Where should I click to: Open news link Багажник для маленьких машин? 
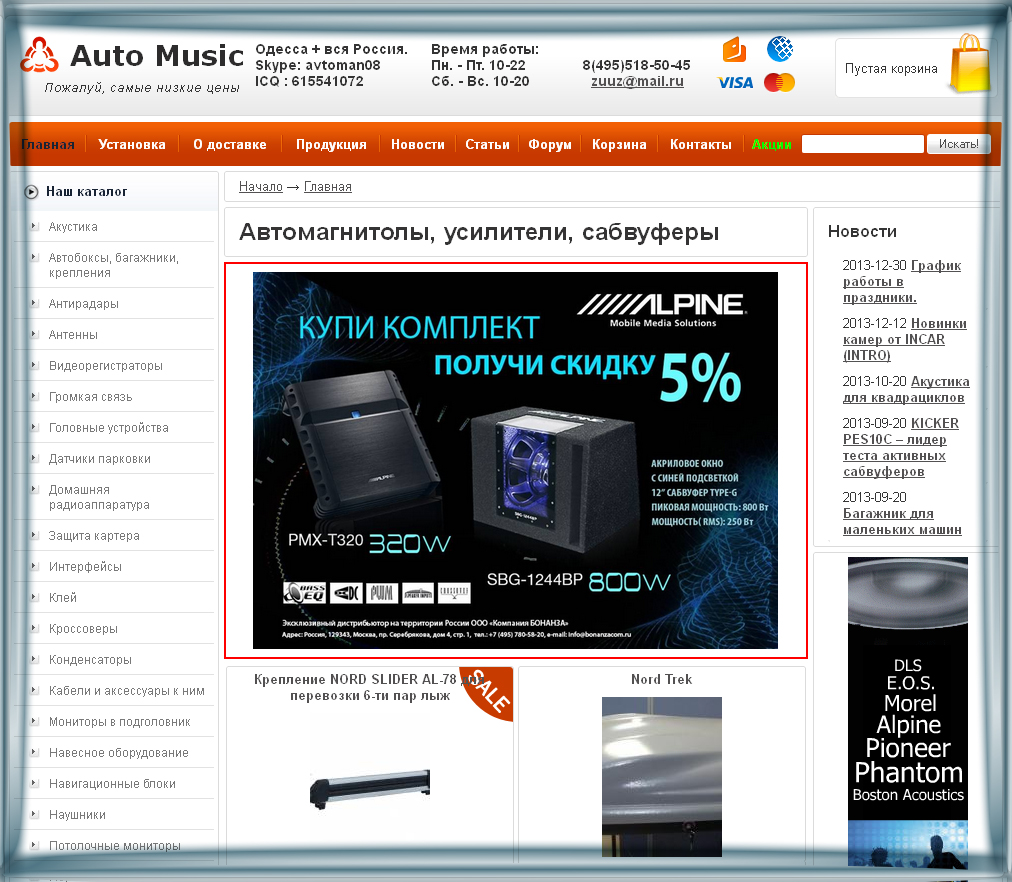point(902,521)
